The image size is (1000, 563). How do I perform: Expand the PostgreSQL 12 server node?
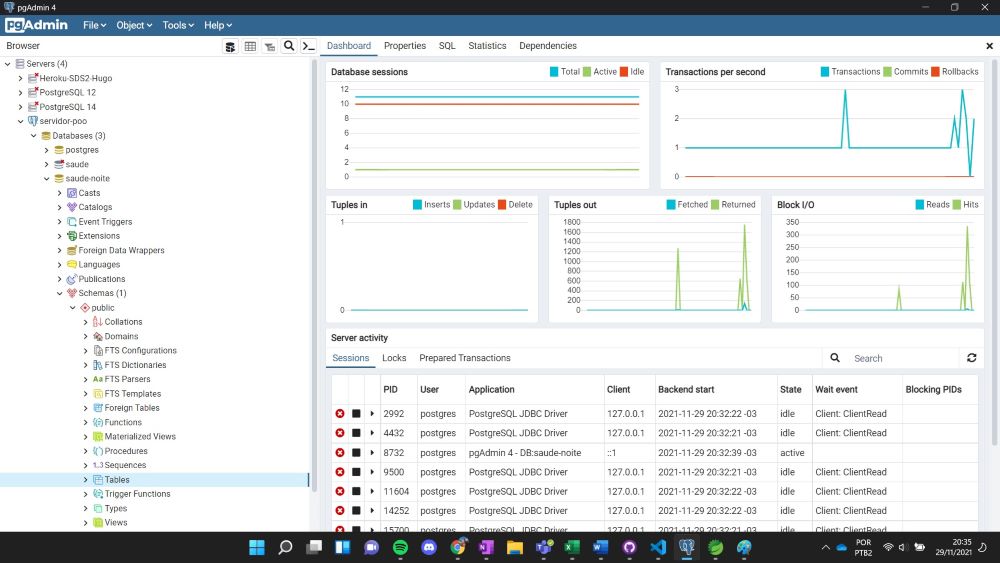(20, 92)
